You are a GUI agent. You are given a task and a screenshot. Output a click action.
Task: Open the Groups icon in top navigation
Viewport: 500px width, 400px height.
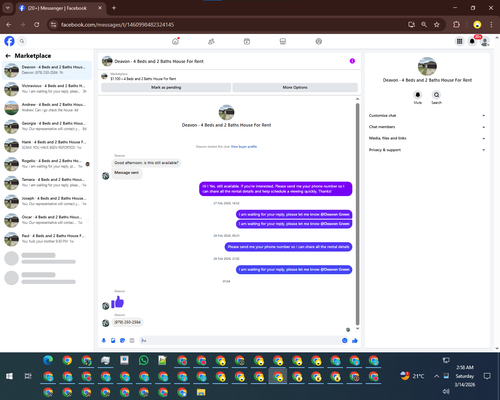(x=319, y=41)
